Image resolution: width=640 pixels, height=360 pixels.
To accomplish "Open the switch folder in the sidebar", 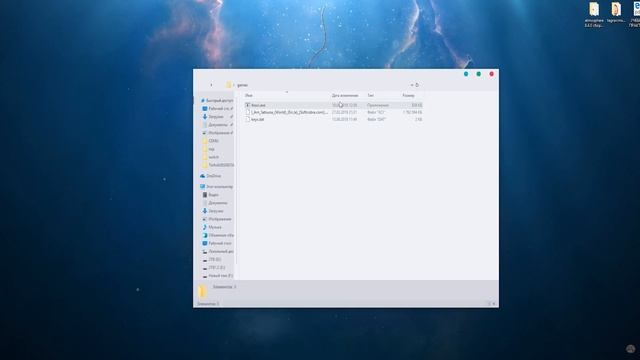I will coord(211,157).
